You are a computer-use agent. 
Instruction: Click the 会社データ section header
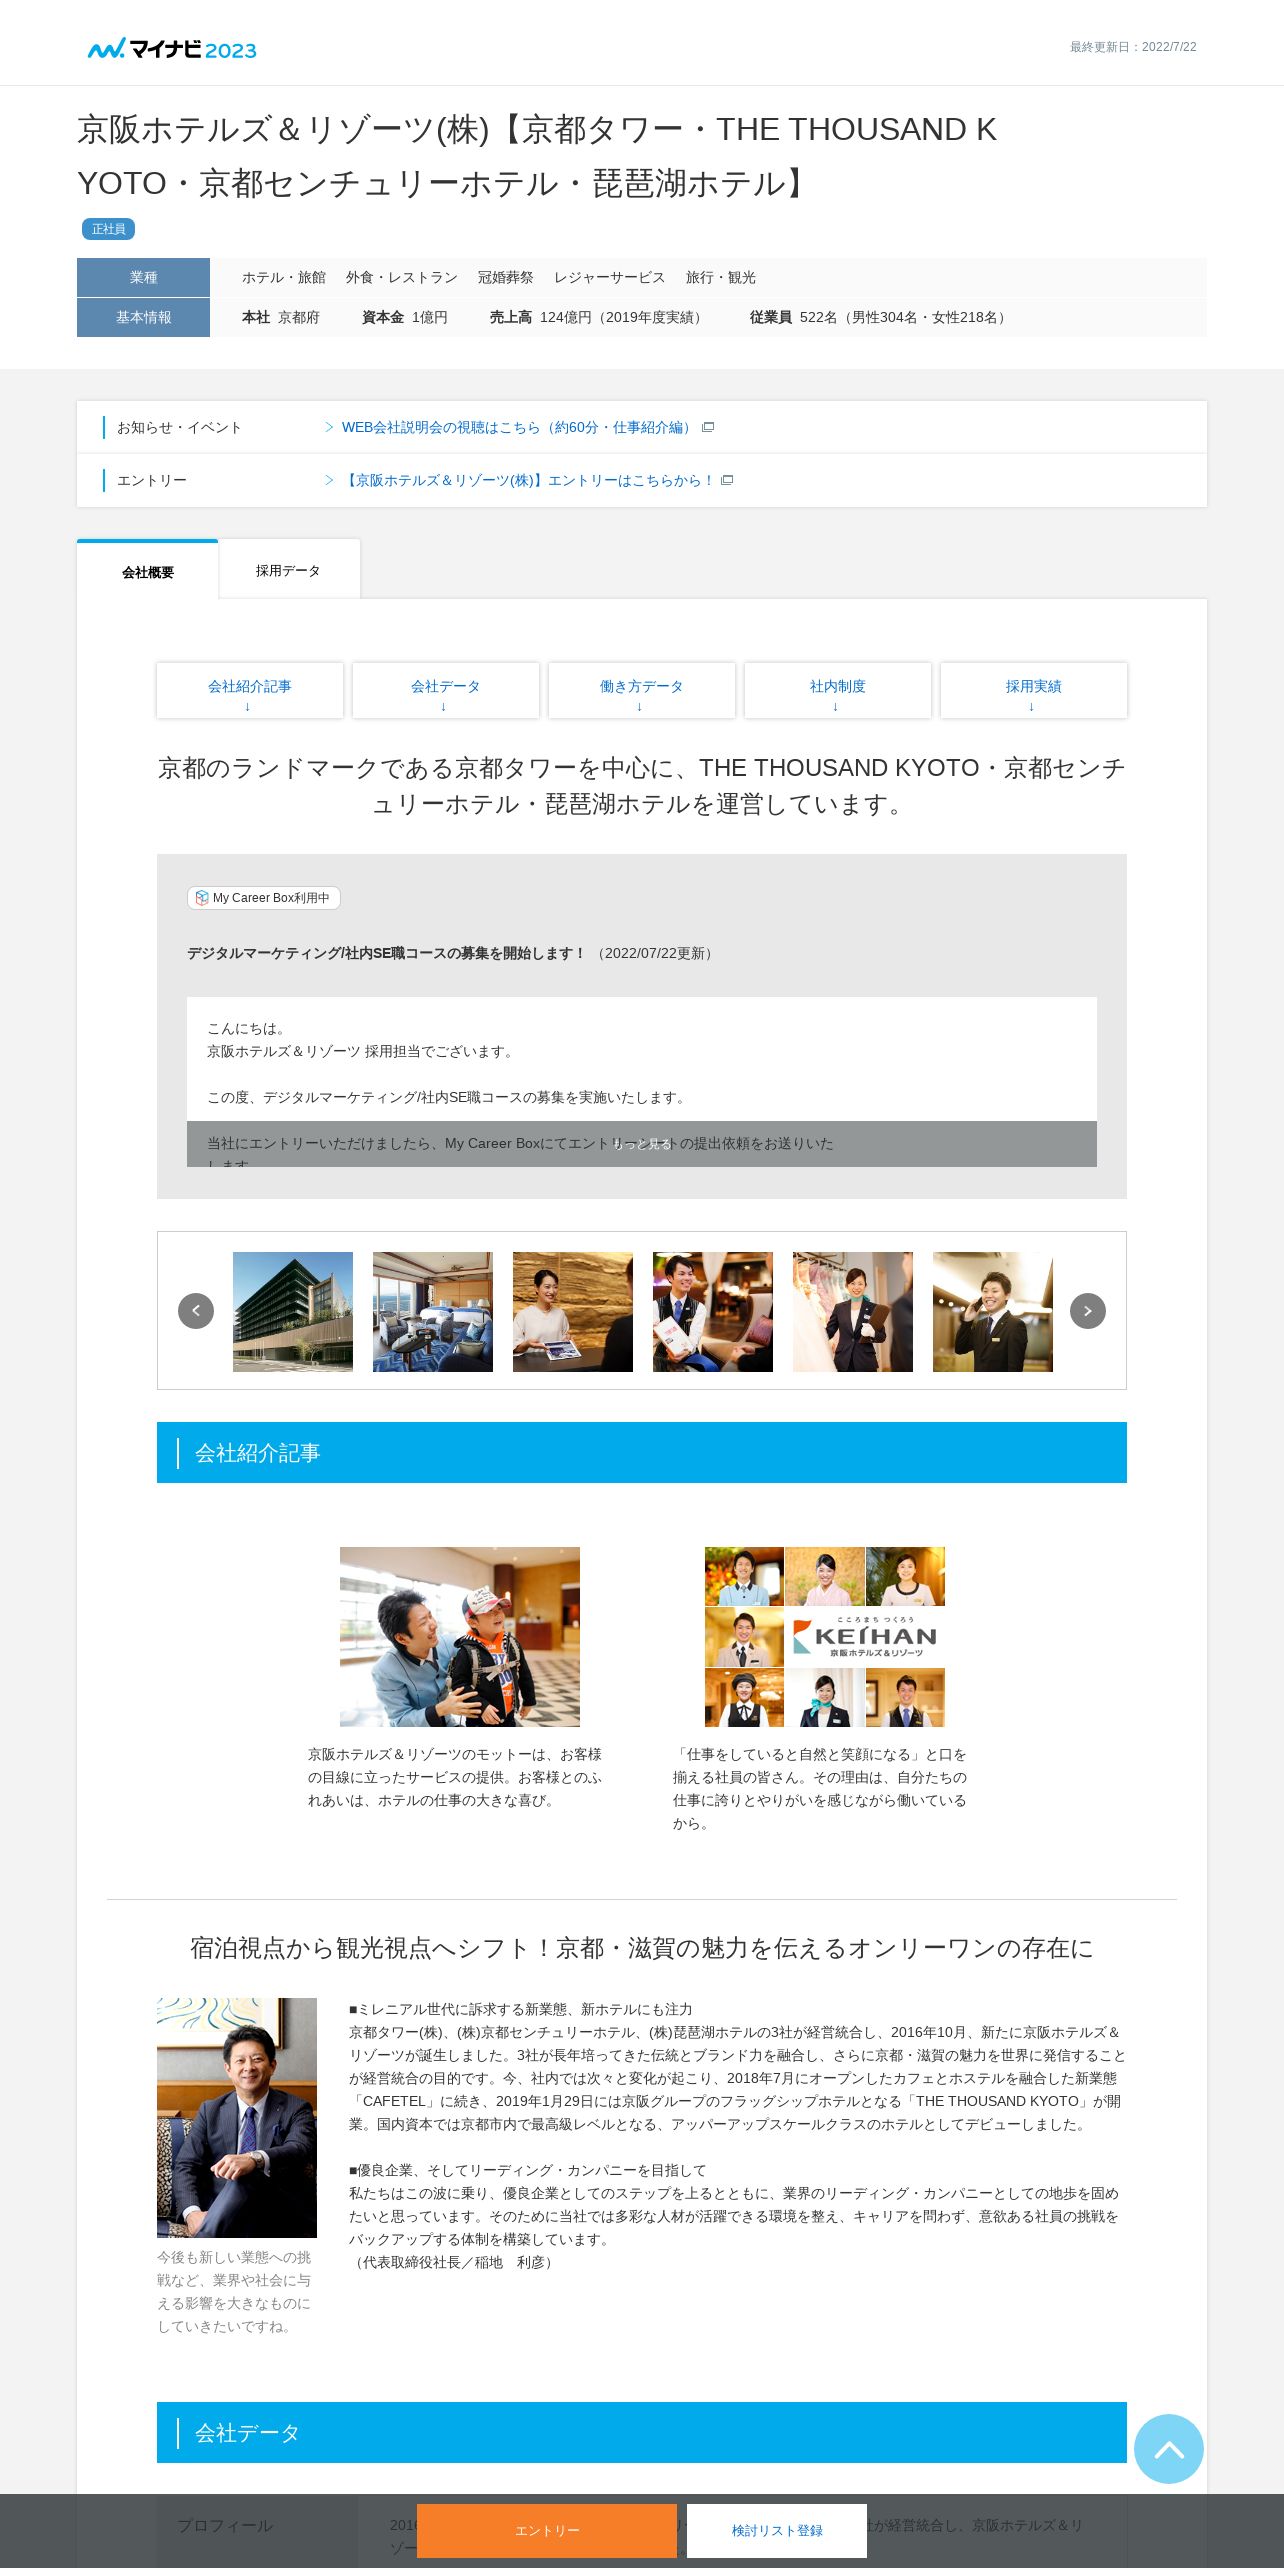pyautogui.click(x=642, y=2433)
